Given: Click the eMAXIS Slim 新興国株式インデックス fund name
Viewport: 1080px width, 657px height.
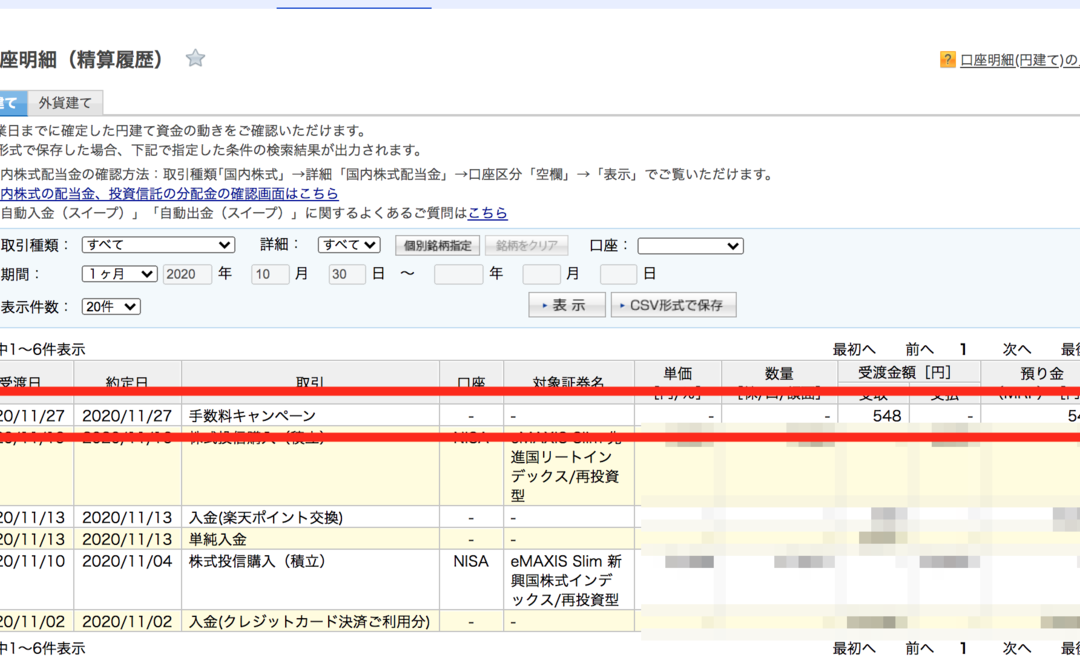Looking at the screenshot, I should click(569, 580).
